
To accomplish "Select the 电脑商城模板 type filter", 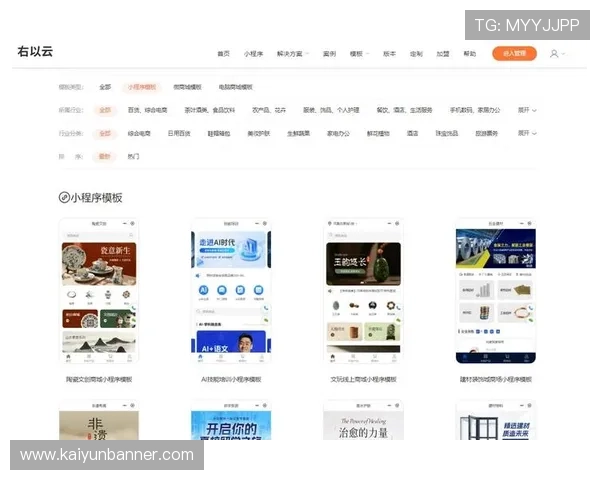I will (235, 87).
